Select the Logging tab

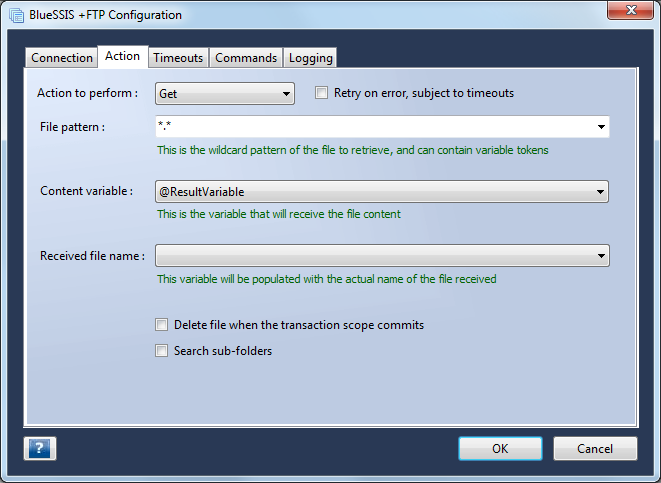(x=311, y=58)
